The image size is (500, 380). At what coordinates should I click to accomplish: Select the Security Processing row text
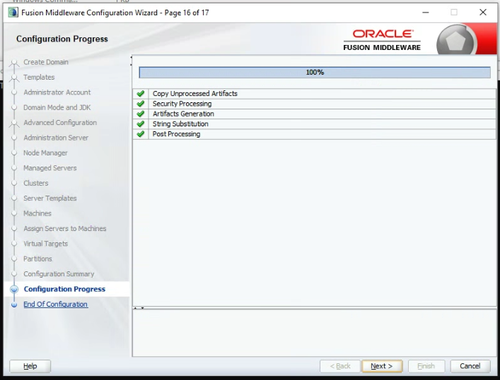182,104
